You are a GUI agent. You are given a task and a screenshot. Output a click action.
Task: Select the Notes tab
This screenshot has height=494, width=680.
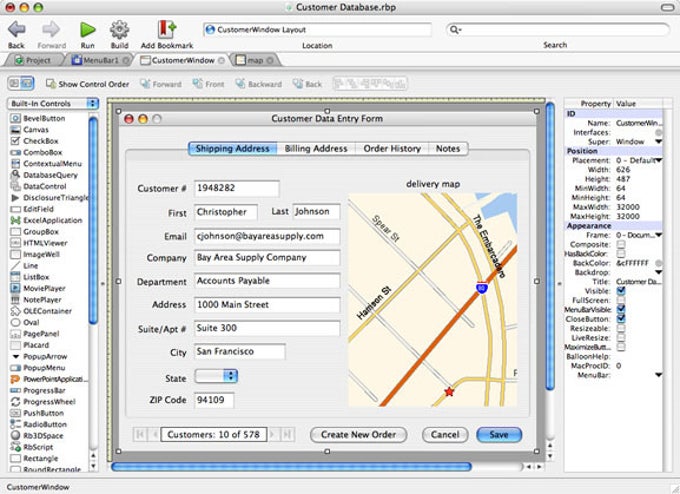pos(448,148)
